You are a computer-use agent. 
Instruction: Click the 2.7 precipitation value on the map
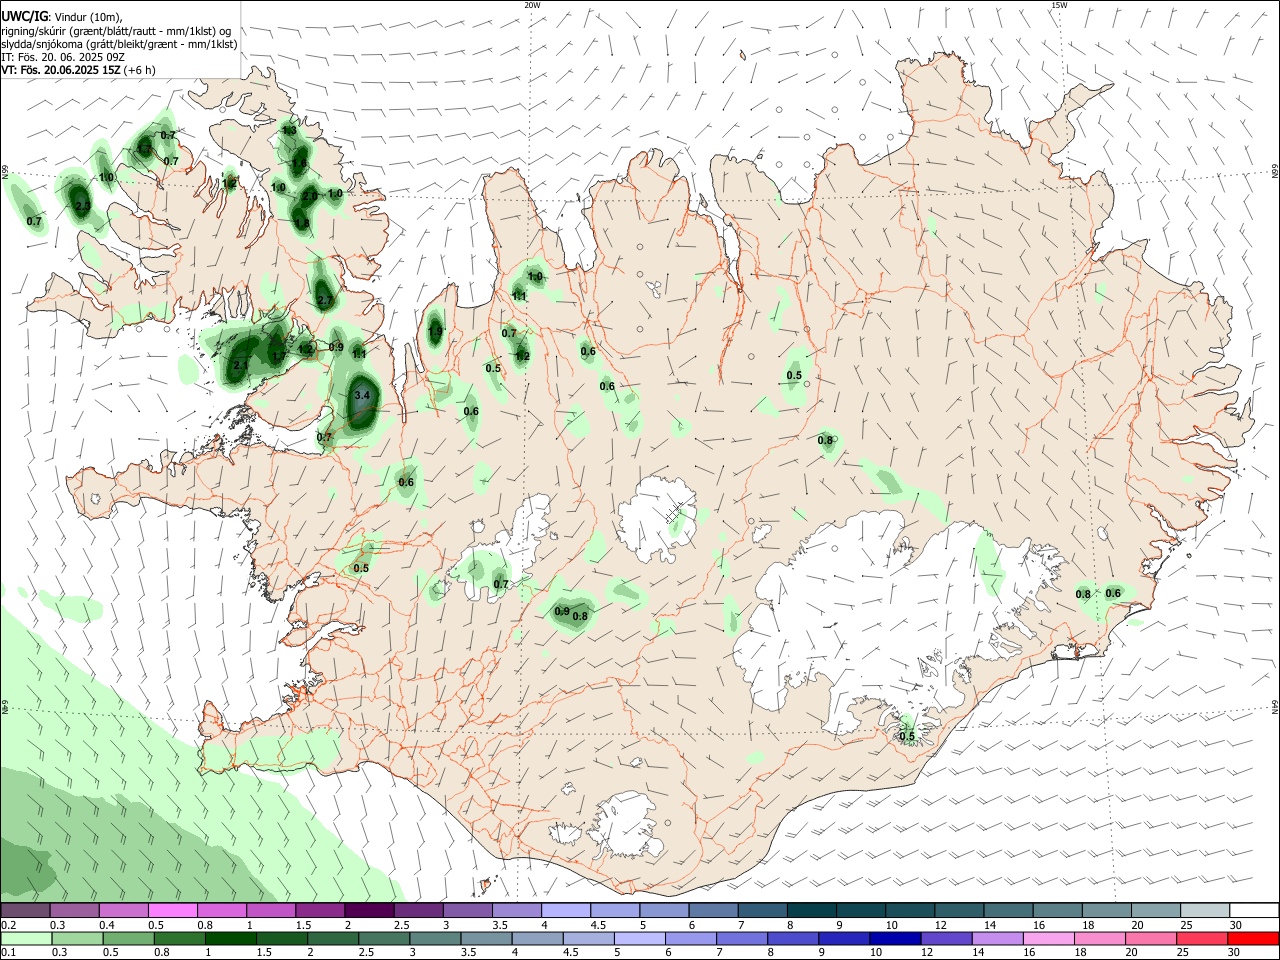tap(325, 300)
